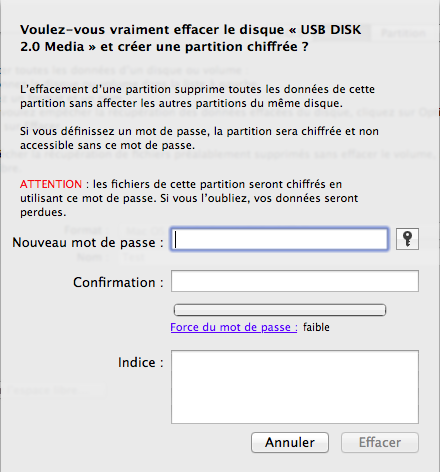Open the Password Assistant key icon

point(407,239)
